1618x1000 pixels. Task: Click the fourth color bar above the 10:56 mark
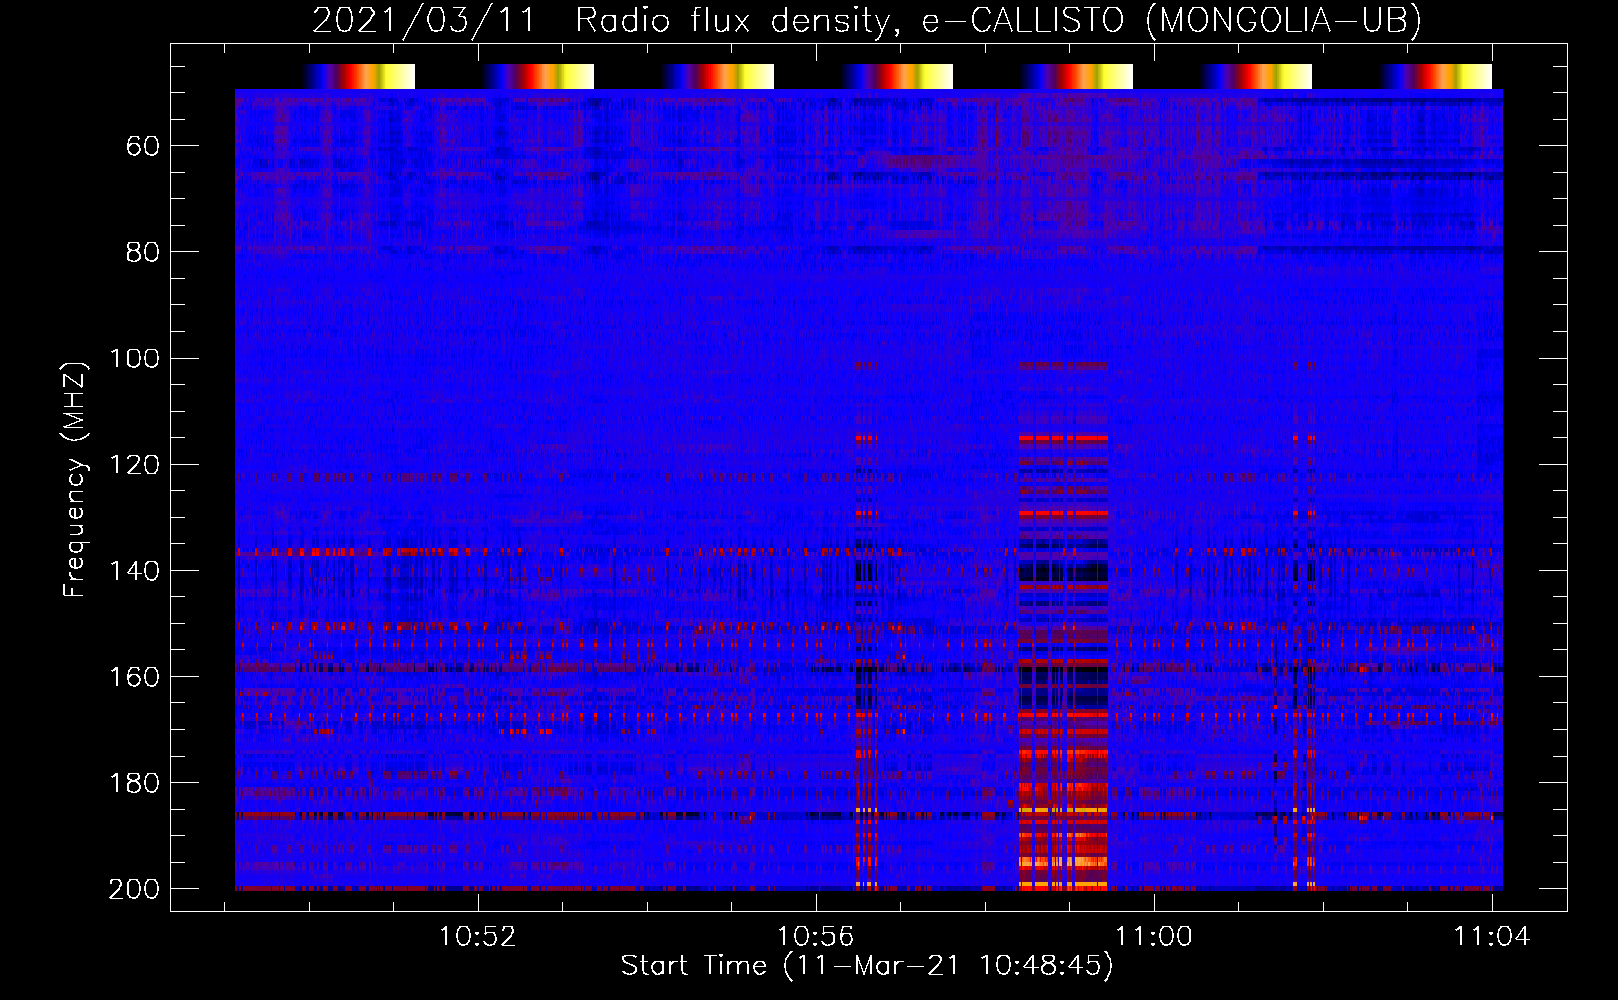(897, 76)
